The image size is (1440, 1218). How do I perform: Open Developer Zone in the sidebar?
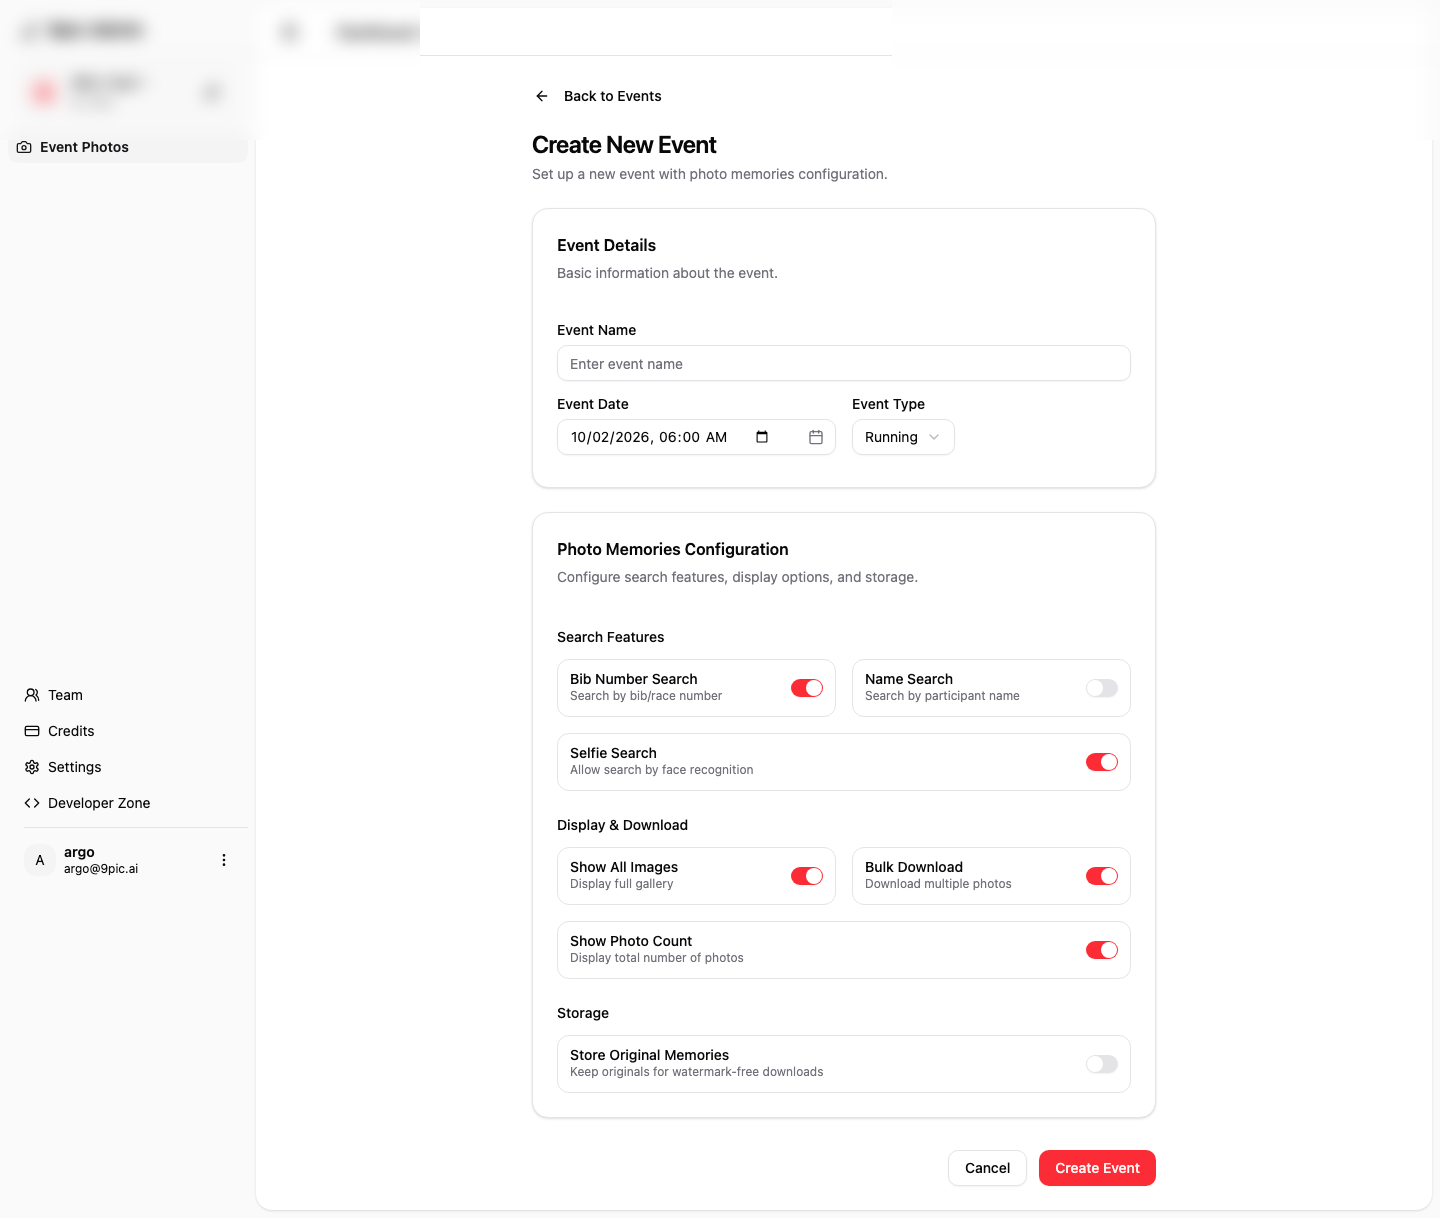[99, 803]
